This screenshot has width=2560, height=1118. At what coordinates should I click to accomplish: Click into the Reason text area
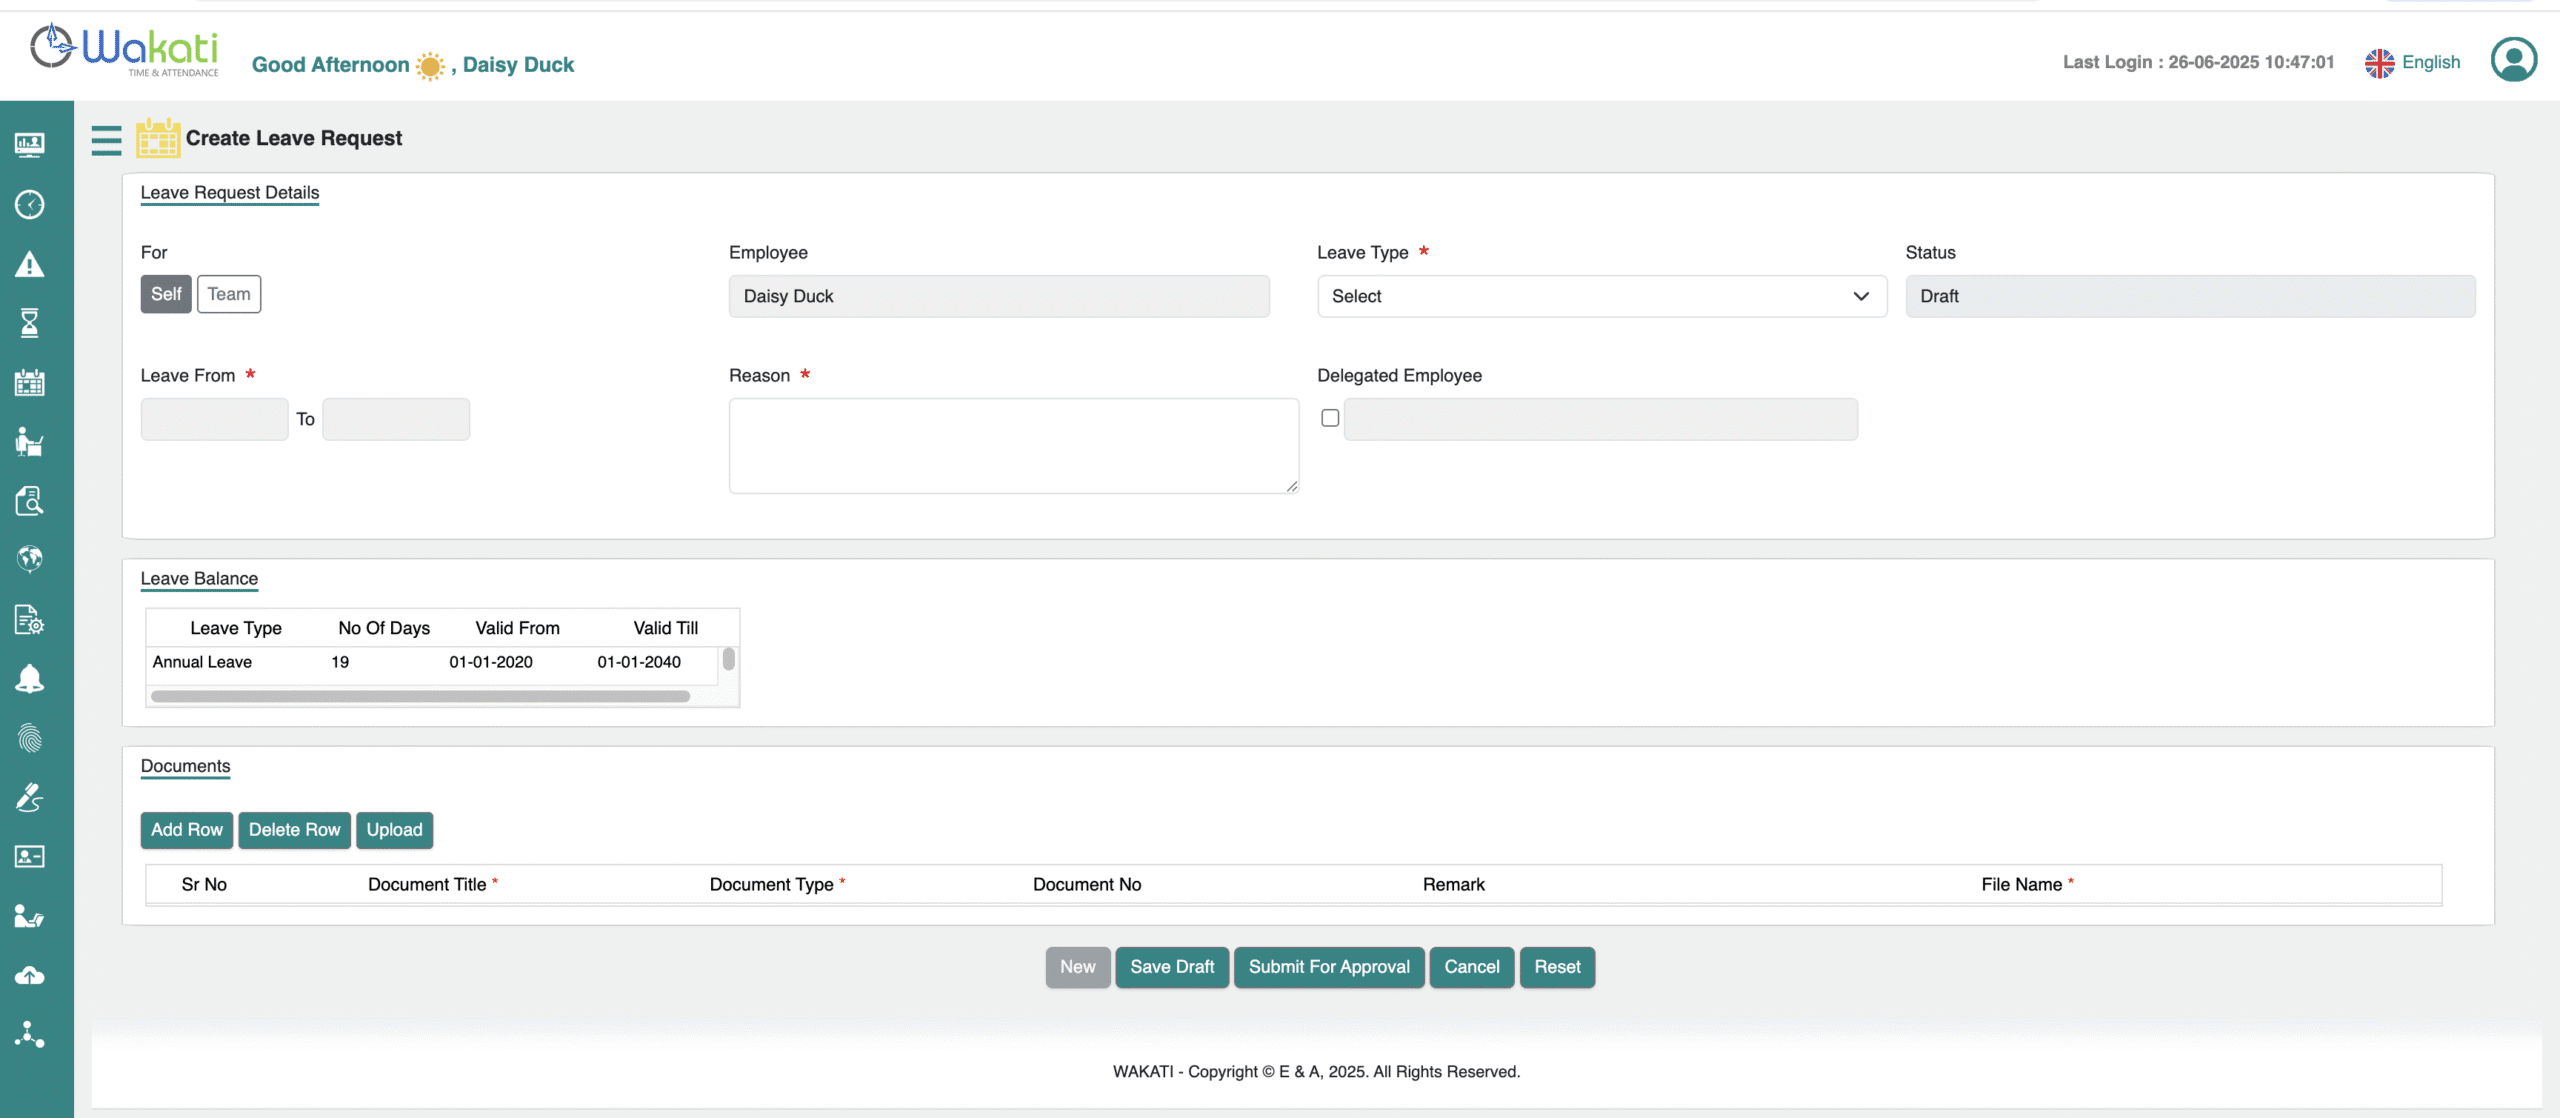(x=1013, y=445)
